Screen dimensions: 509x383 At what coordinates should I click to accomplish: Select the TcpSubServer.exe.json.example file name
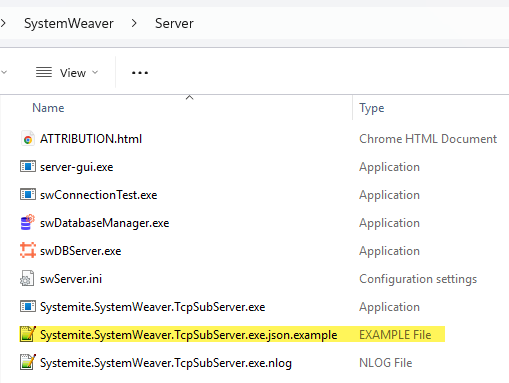pyautogui.click(x=189, y=335)
